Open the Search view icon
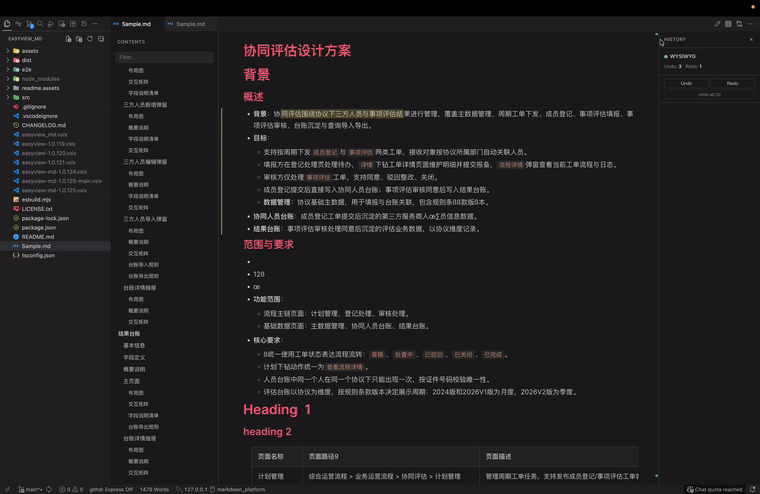 pyautogui.click(x=40, y=23)
